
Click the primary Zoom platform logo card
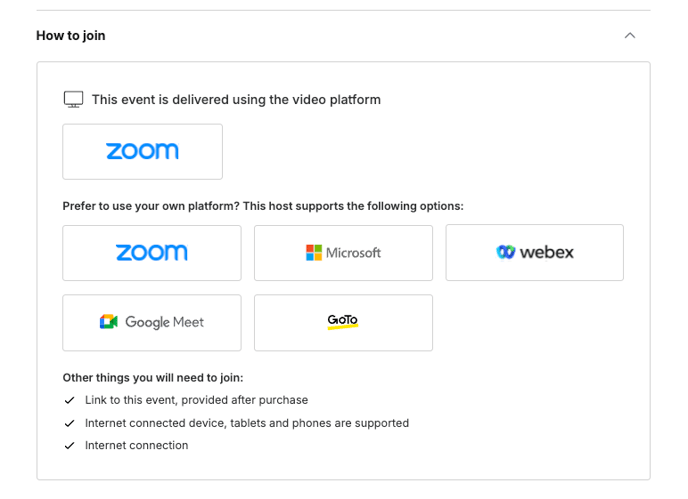click(x=143, y=151)
